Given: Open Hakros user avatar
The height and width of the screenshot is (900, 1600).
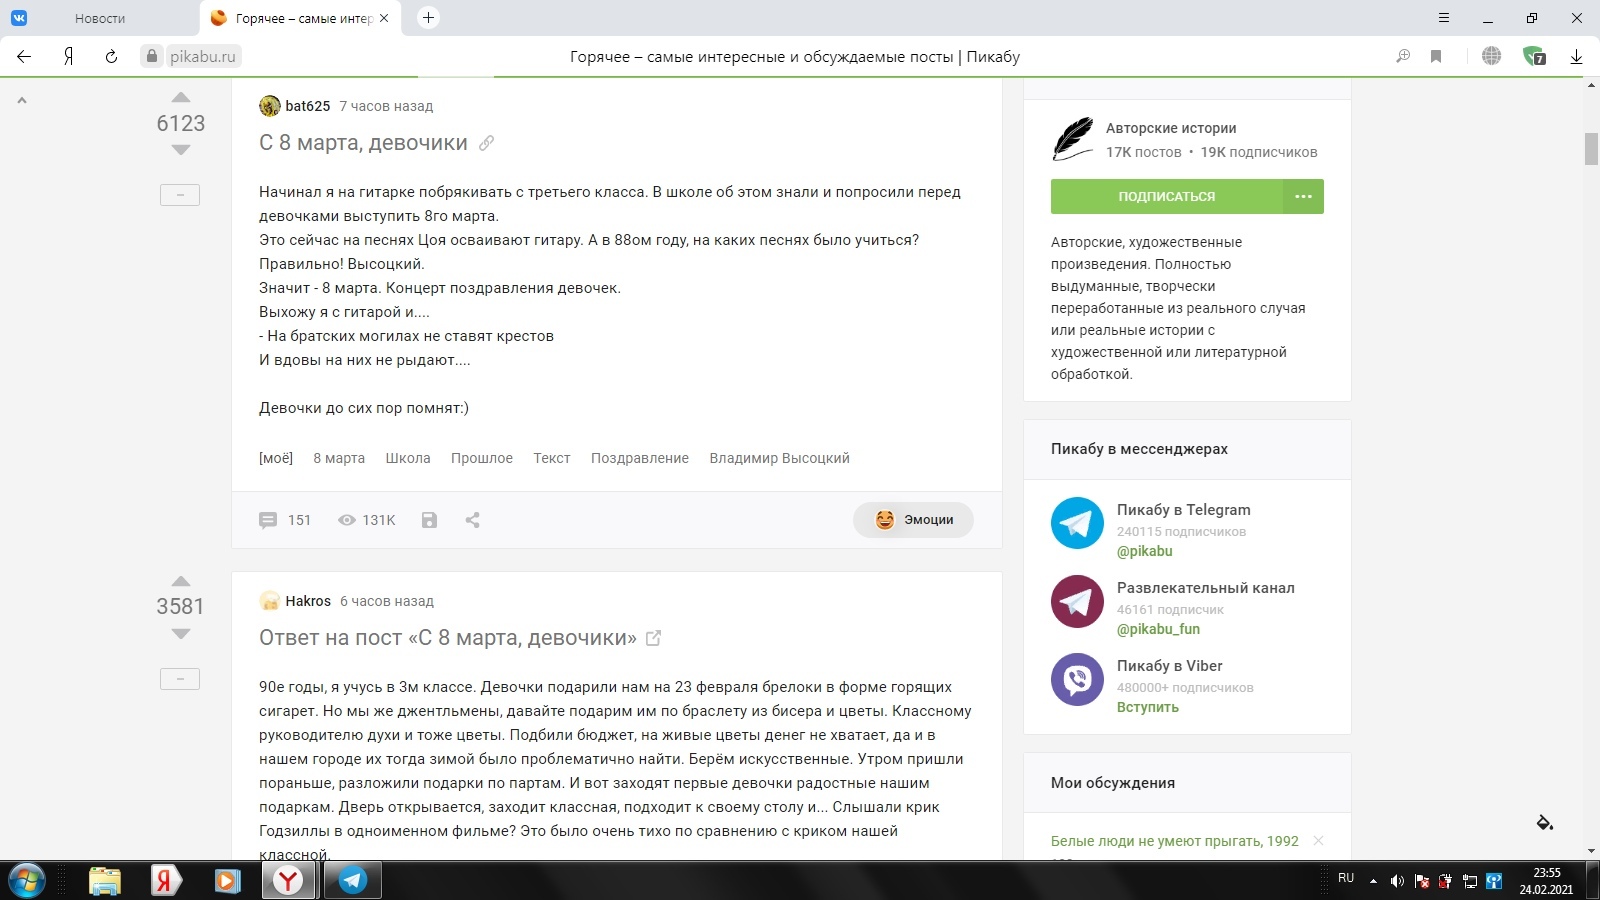Looking at the screenshot, I should 269,601.
